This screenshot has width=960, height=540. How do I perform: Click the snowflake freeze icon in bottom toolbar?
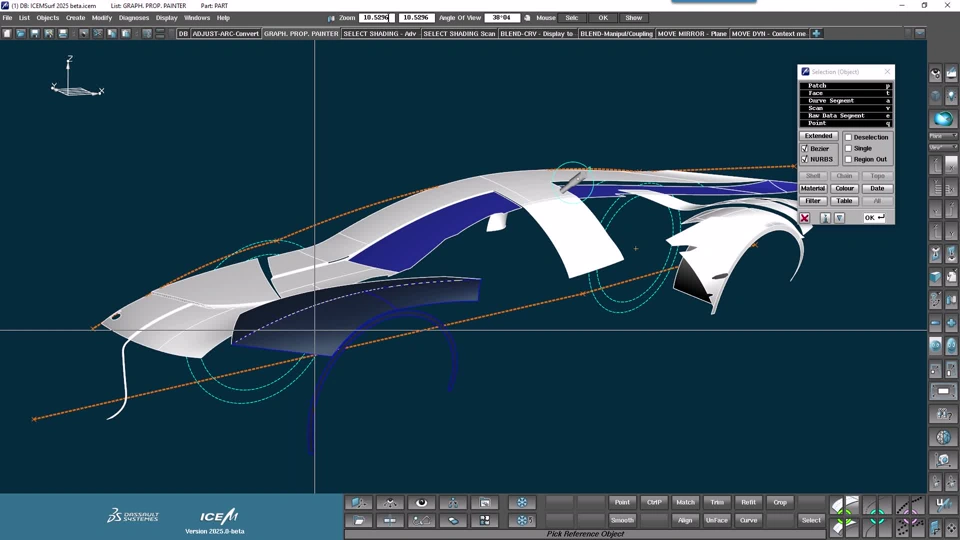point(522,503)
